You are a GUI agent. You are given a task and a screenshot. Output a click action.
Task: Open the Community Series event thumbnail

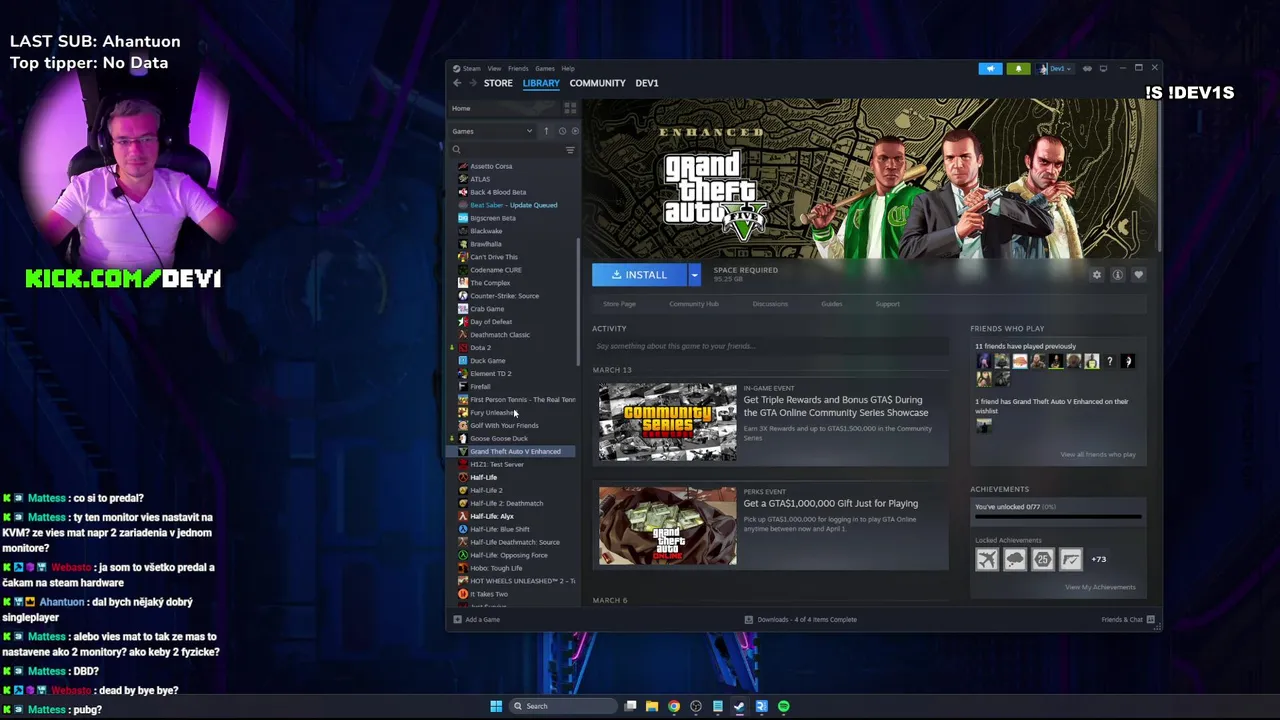(667, 422)
